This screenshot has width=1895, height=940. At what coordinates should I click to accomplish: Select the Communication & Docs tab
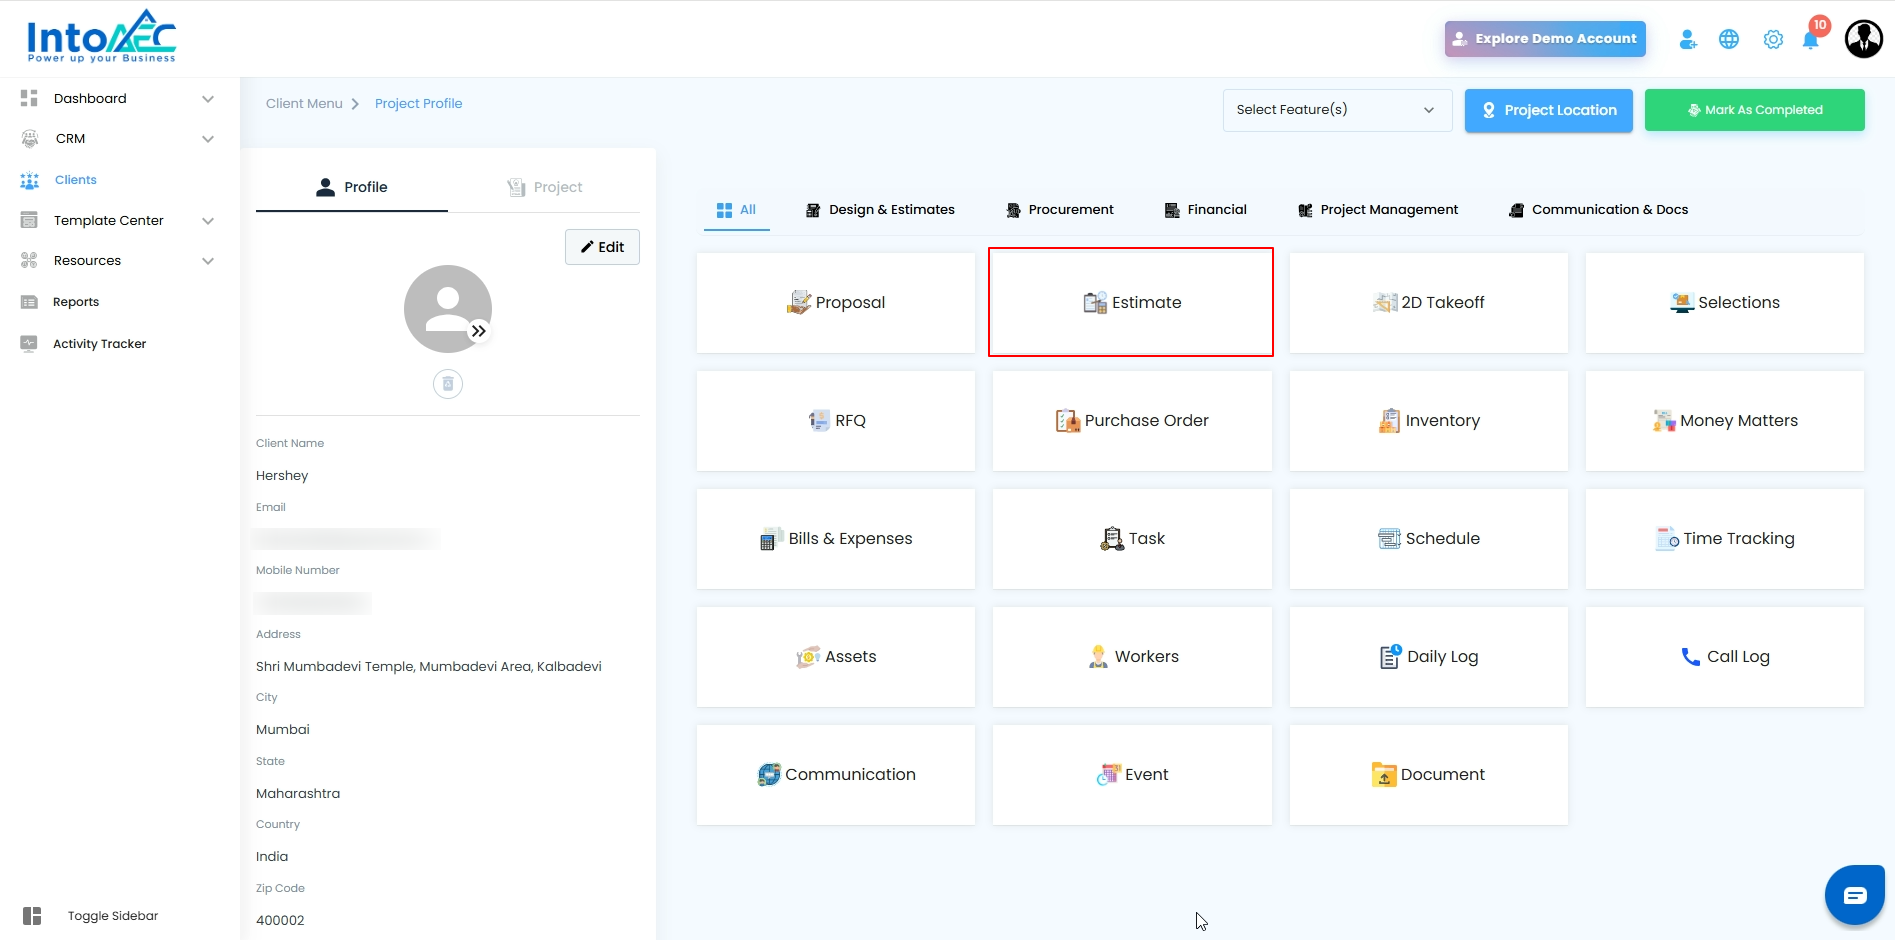[1599, 210]
